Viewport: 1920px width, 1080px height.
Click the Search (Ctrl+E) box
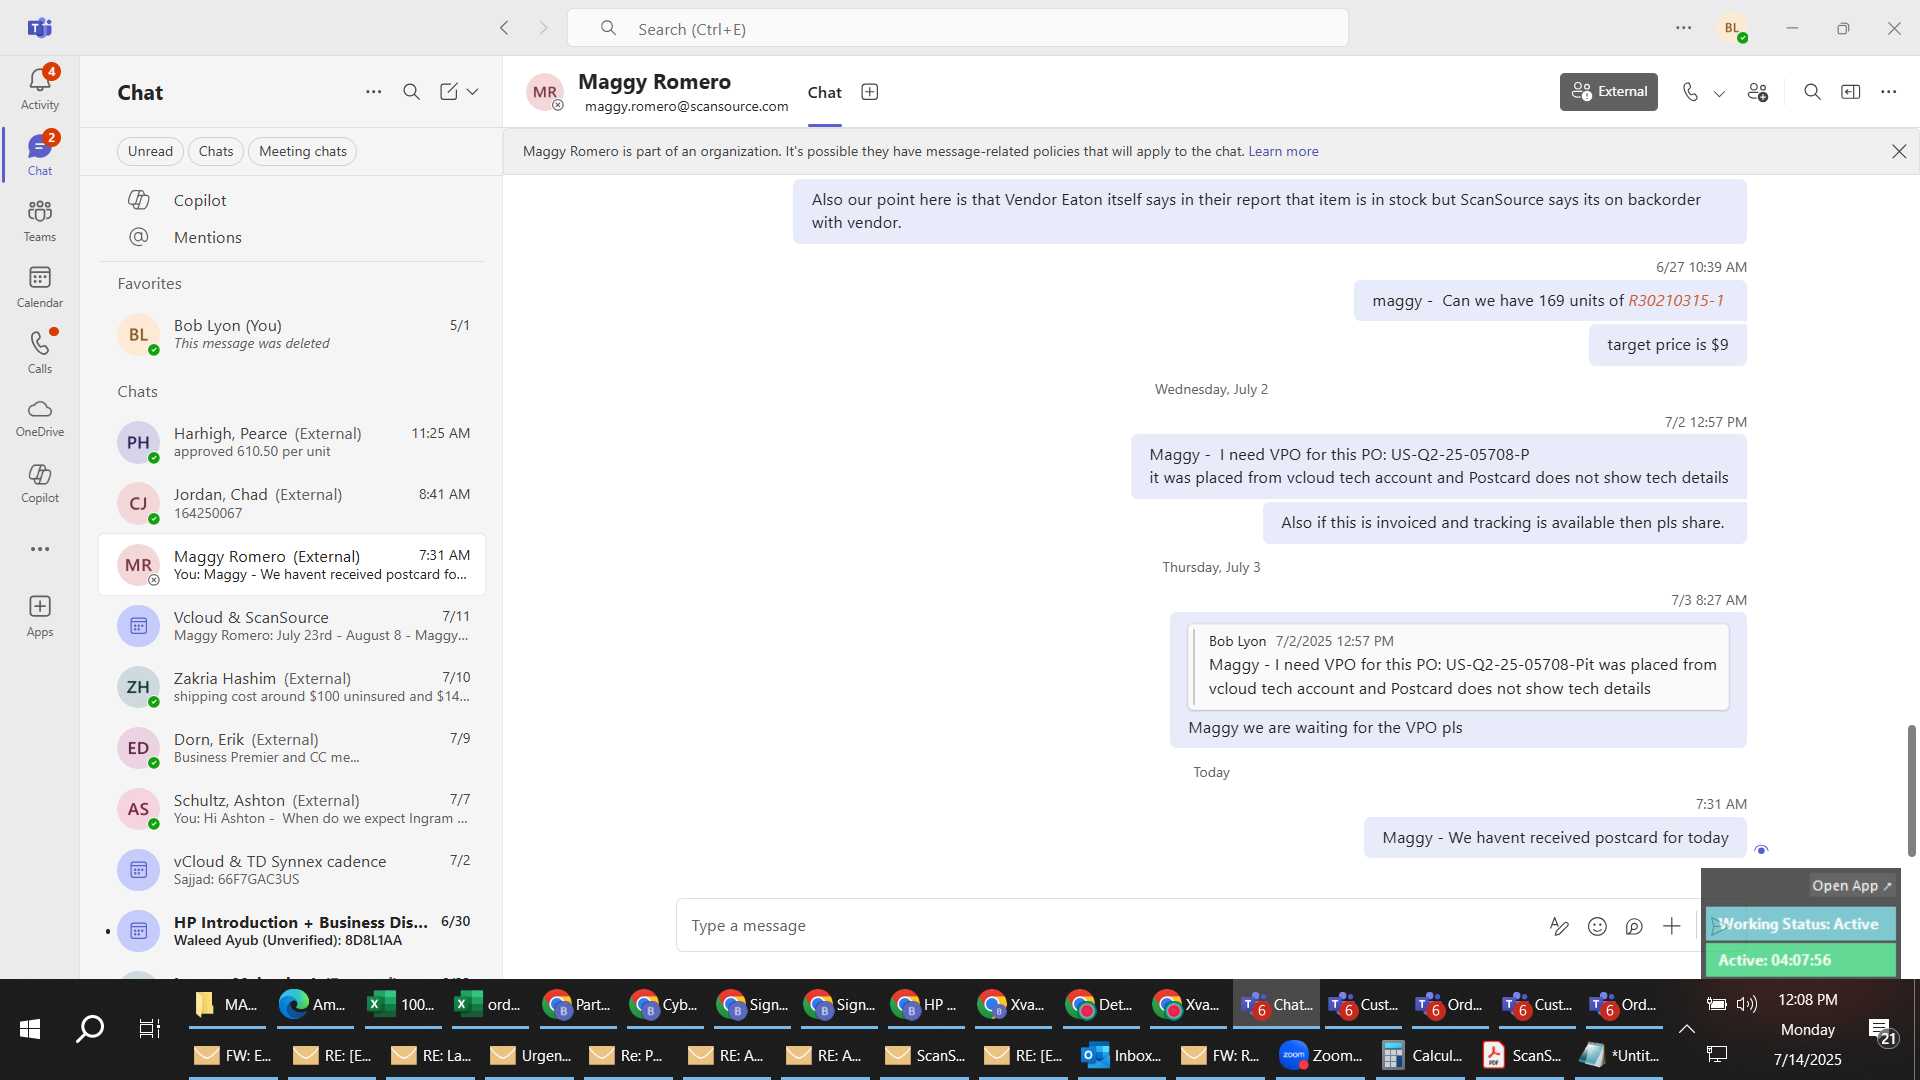point(957,28)
